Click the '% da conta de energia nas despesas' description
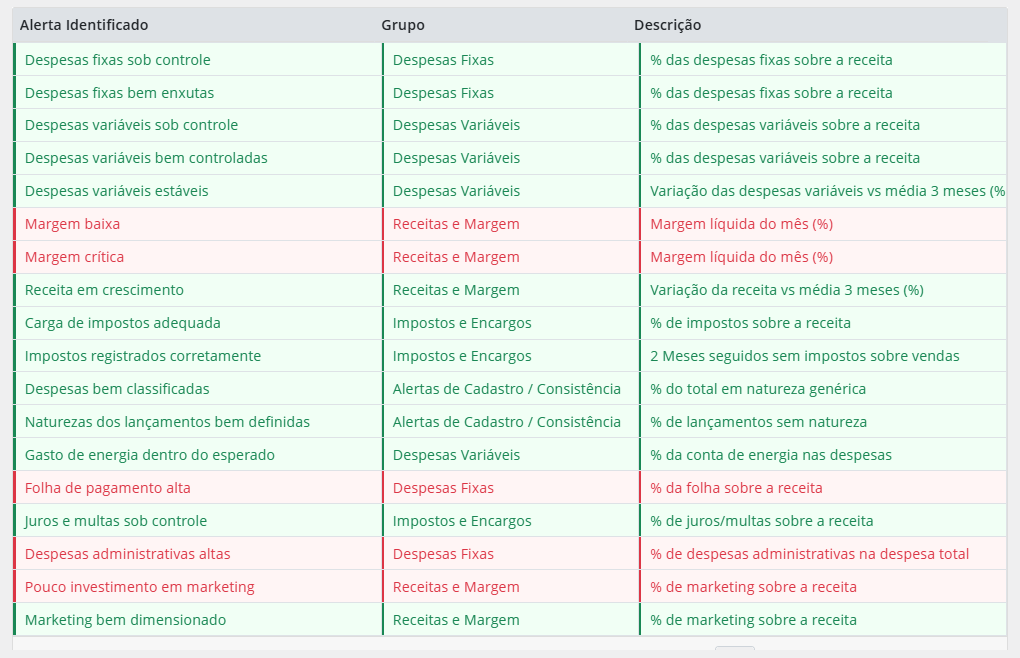The image size is (1020, 658). (x=770, y=455)
